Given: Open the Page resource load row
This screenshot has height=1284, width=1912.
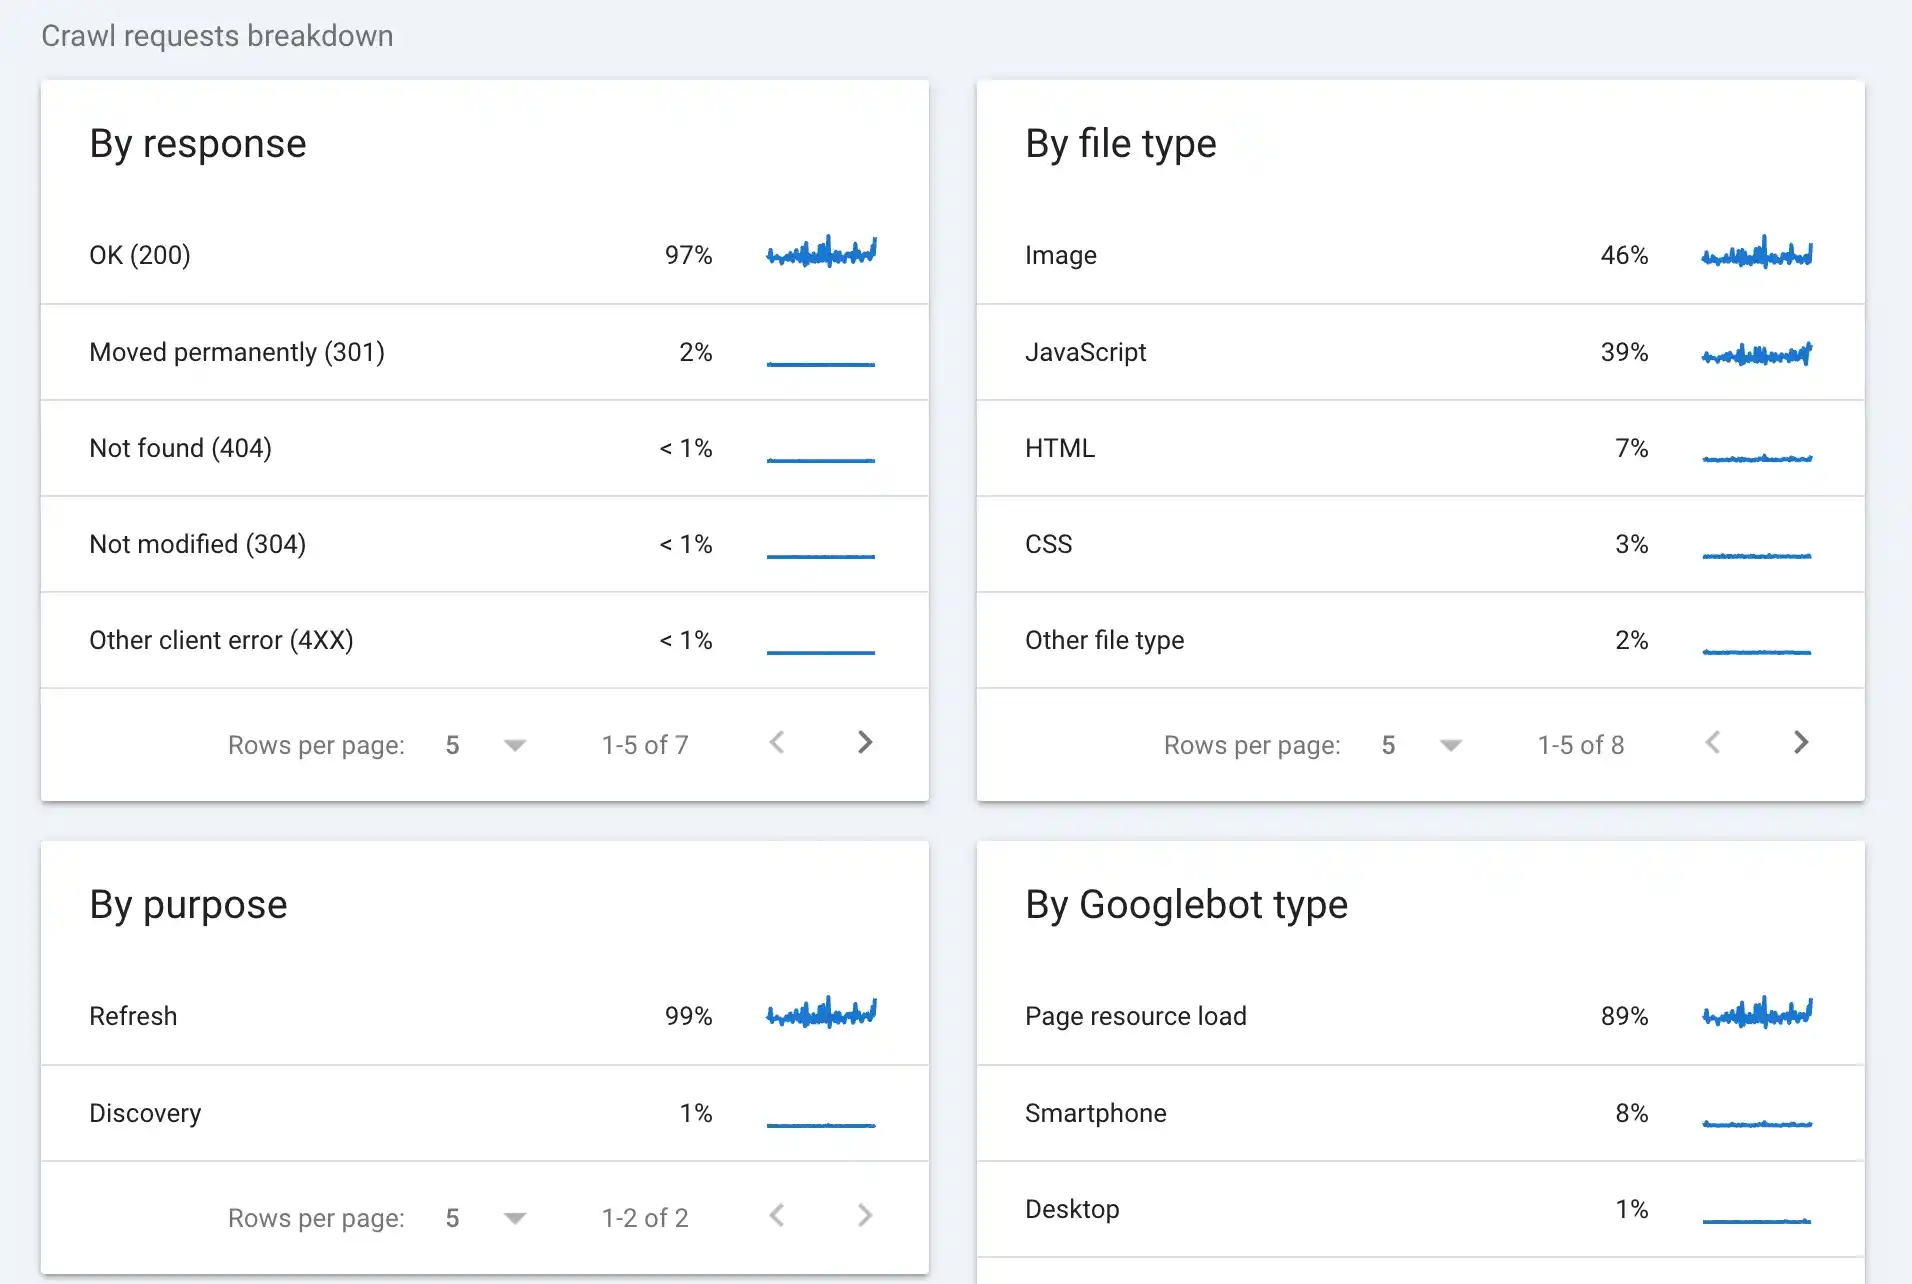Looking at the screenshot, I should pos(1421,1016).
